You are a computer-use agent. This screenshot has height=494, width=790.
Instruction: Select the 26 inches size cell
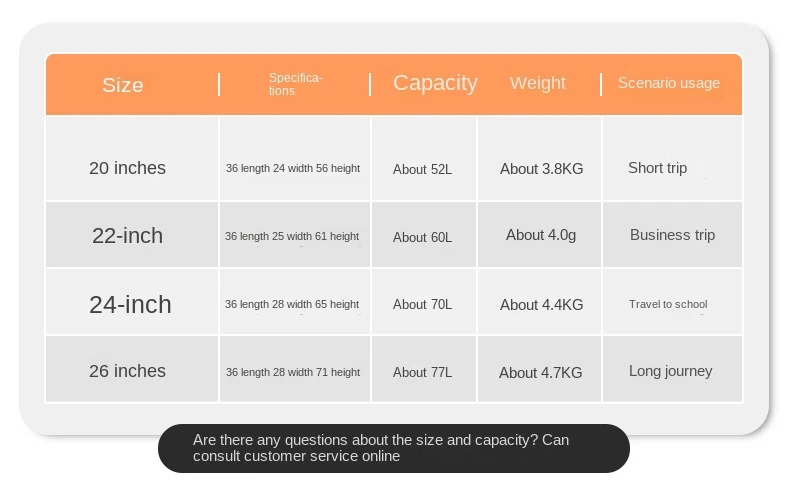pos(128,371)
